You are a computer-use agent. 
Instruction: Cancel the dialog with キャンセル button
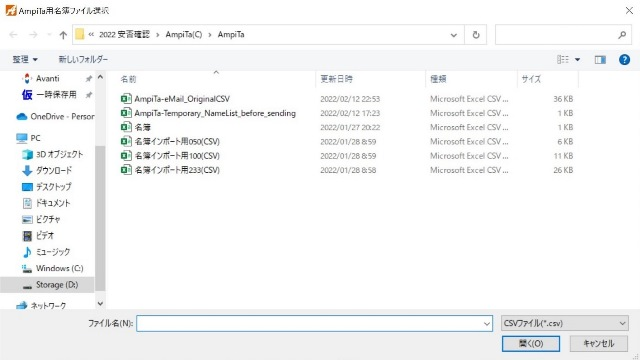[598, 343]
